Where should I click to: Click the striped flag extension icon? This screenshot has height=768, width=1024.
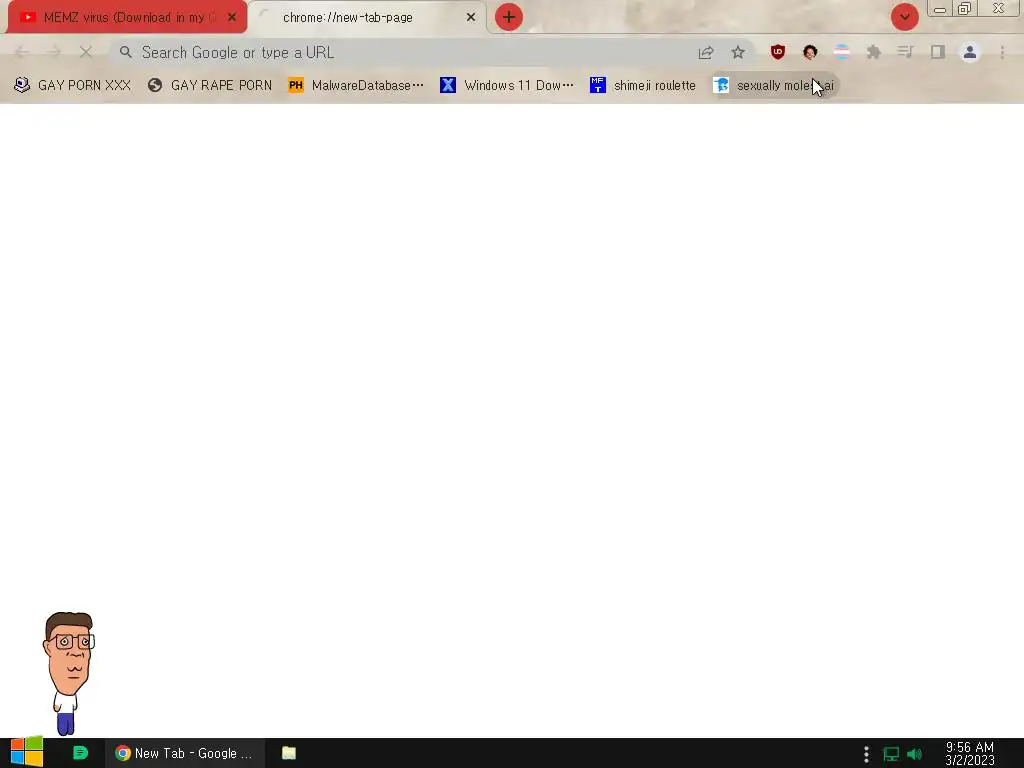pos(842,52)
